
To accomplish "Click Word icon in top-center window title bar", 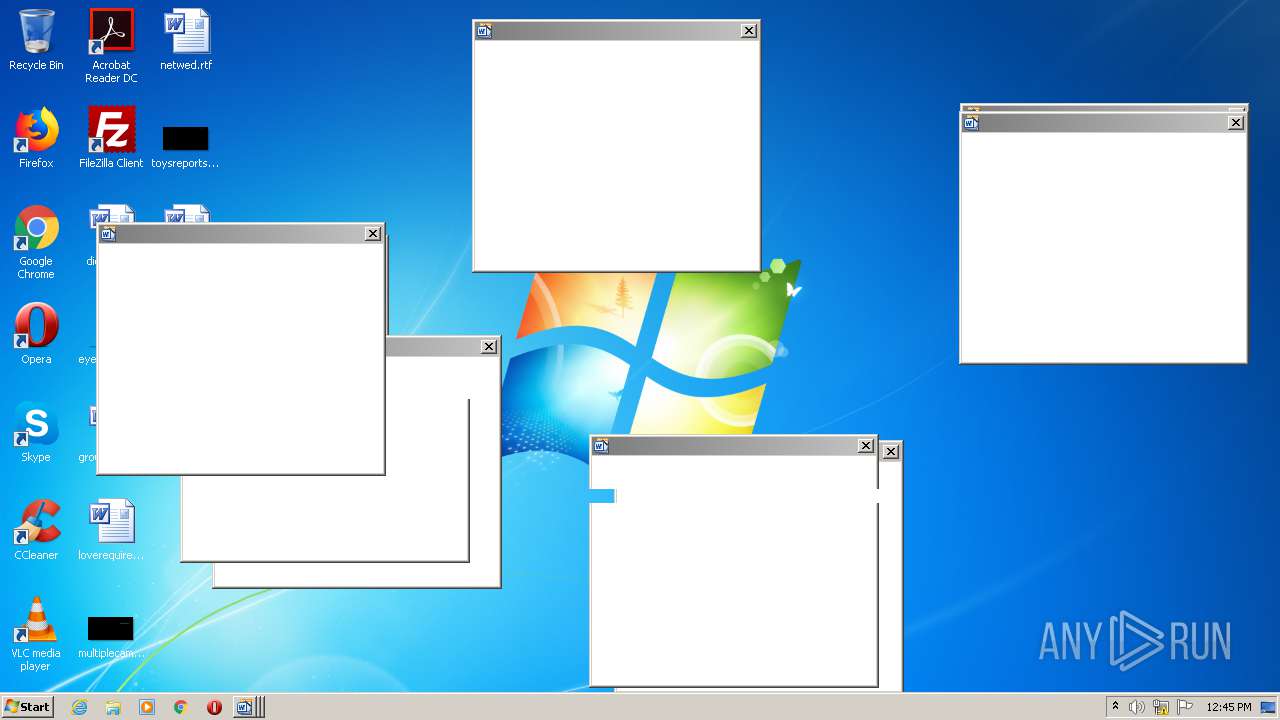I will (x=484, y=31).
